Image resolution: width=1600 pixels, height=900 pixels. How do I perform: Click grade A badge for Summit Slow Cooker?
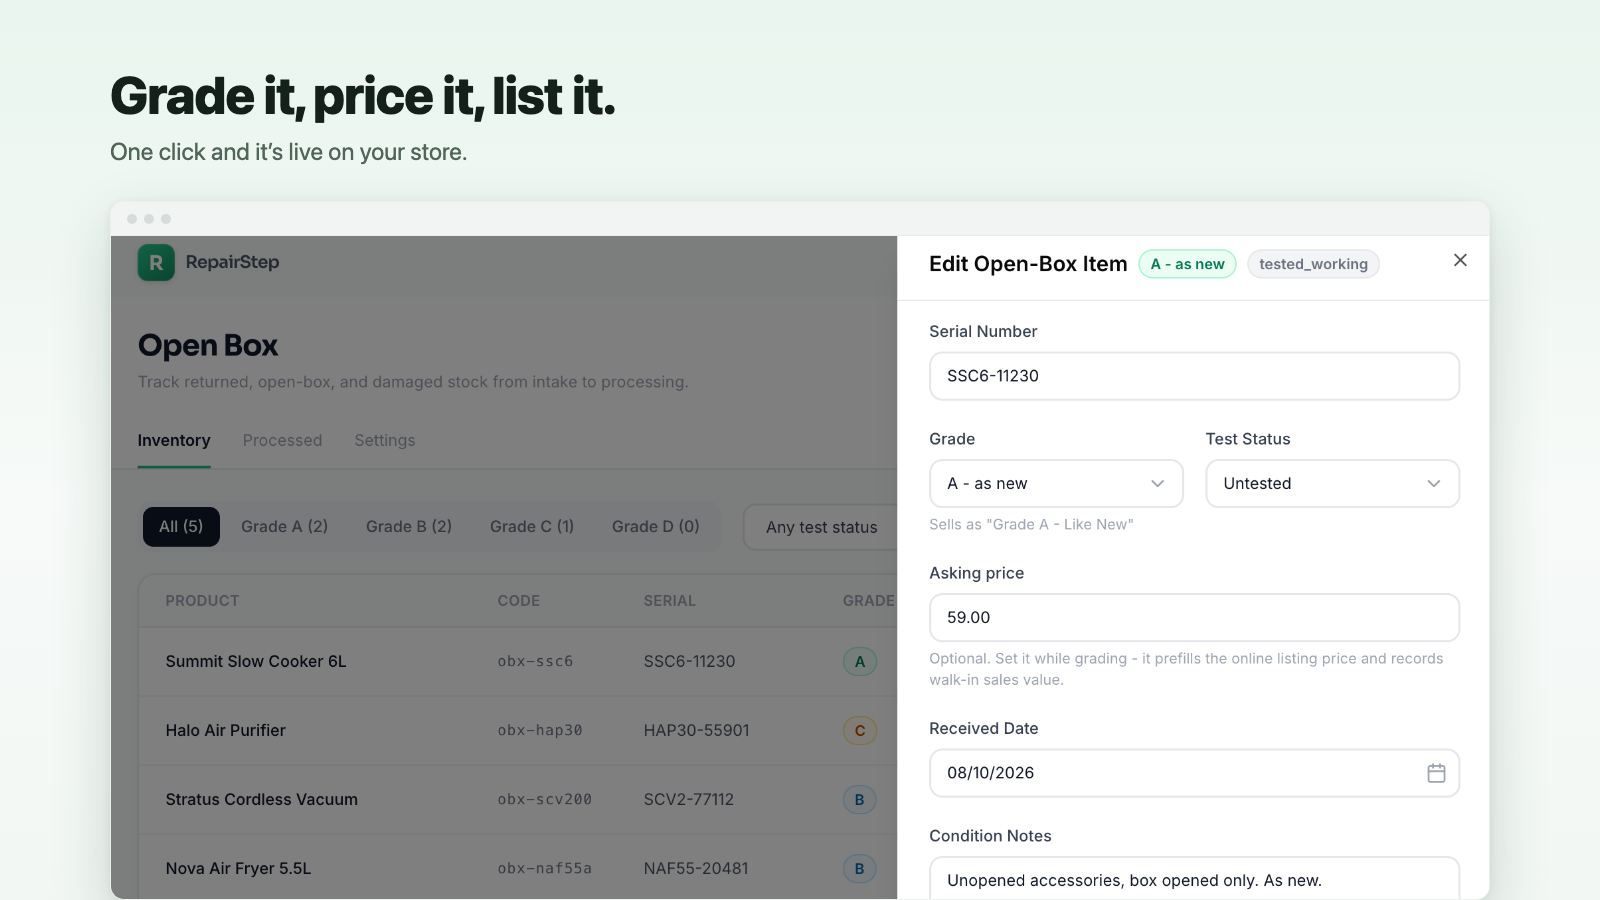click(x=860, y=662)
